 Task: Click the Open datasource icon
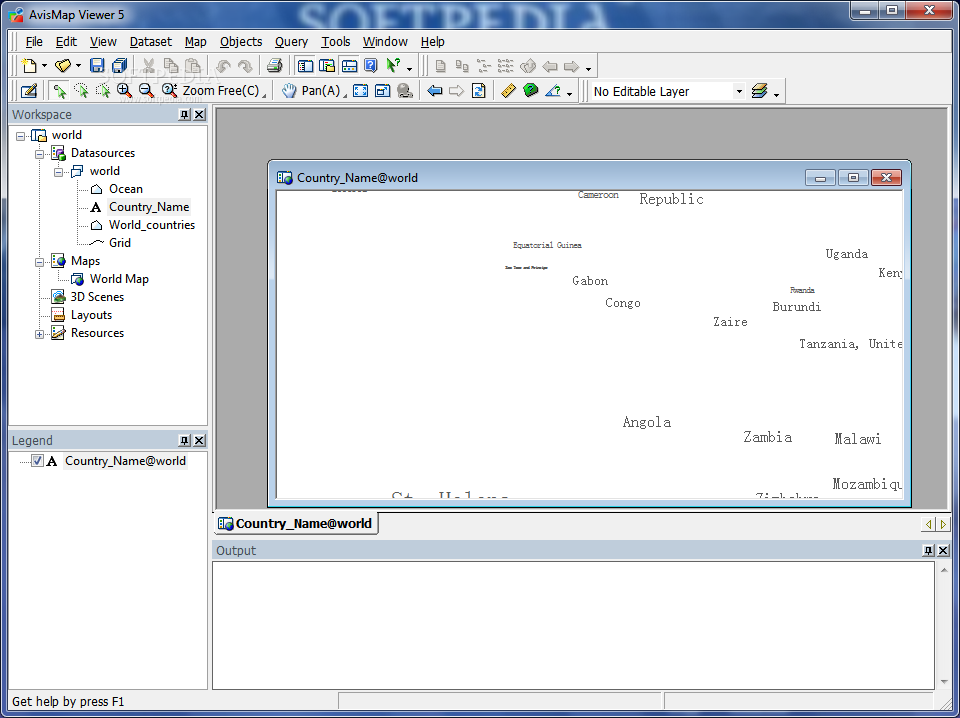pos(63,65)
